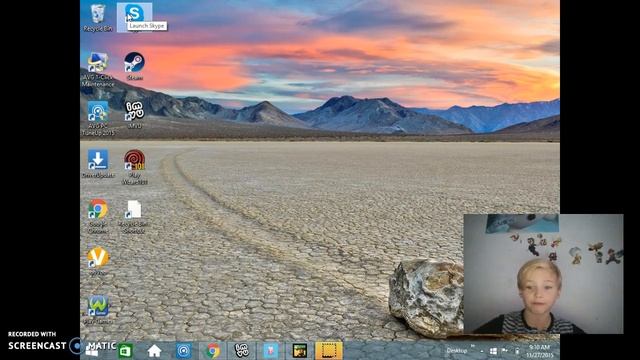Expand the Desktop toolbar chevron
The width and height of the screenshot is (640, 360).
tap(473, 347)
